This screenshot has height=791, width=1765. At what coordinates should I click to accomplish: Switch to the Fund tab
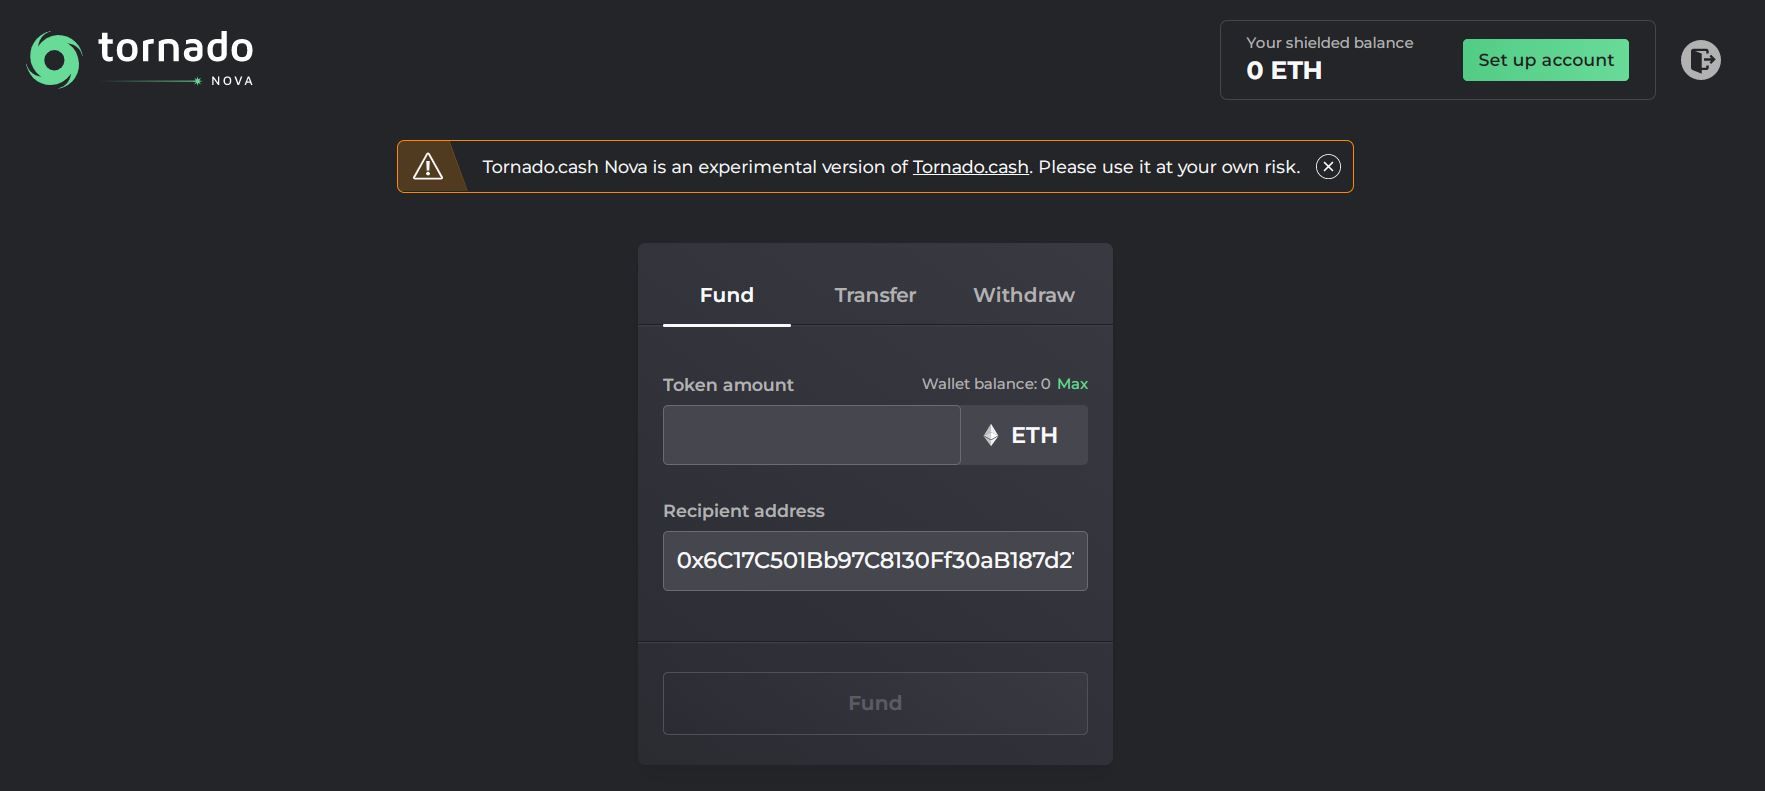727,295
